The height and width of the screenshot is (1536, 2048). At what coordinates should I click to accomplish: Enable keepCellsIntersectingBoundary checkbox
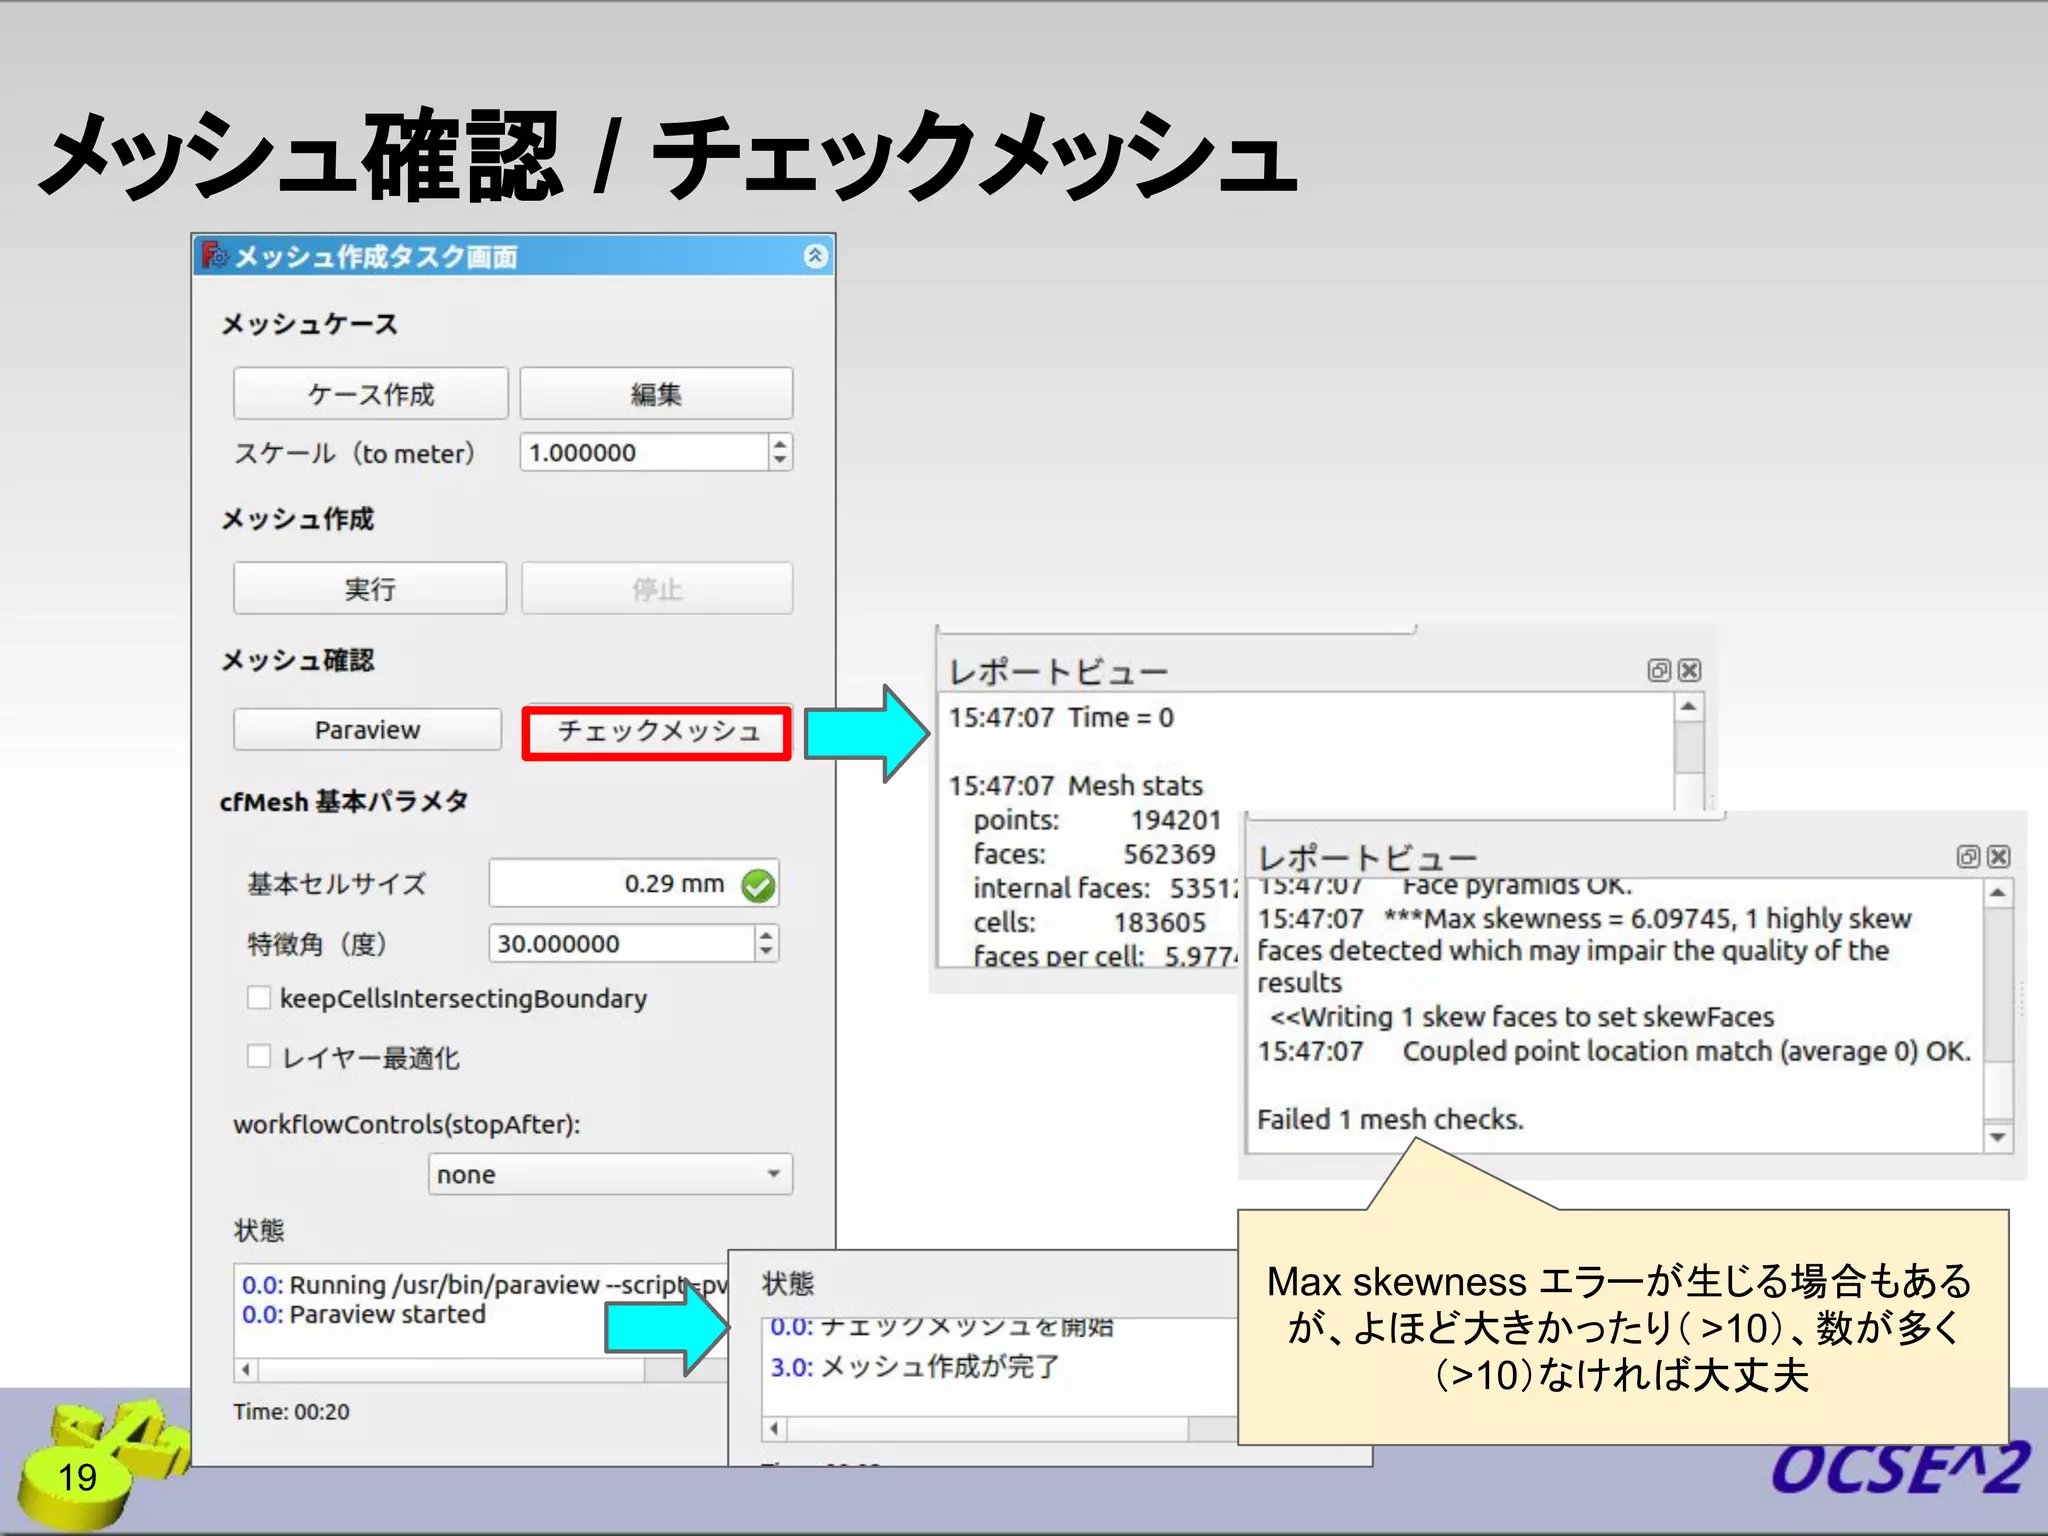point(259,998)
